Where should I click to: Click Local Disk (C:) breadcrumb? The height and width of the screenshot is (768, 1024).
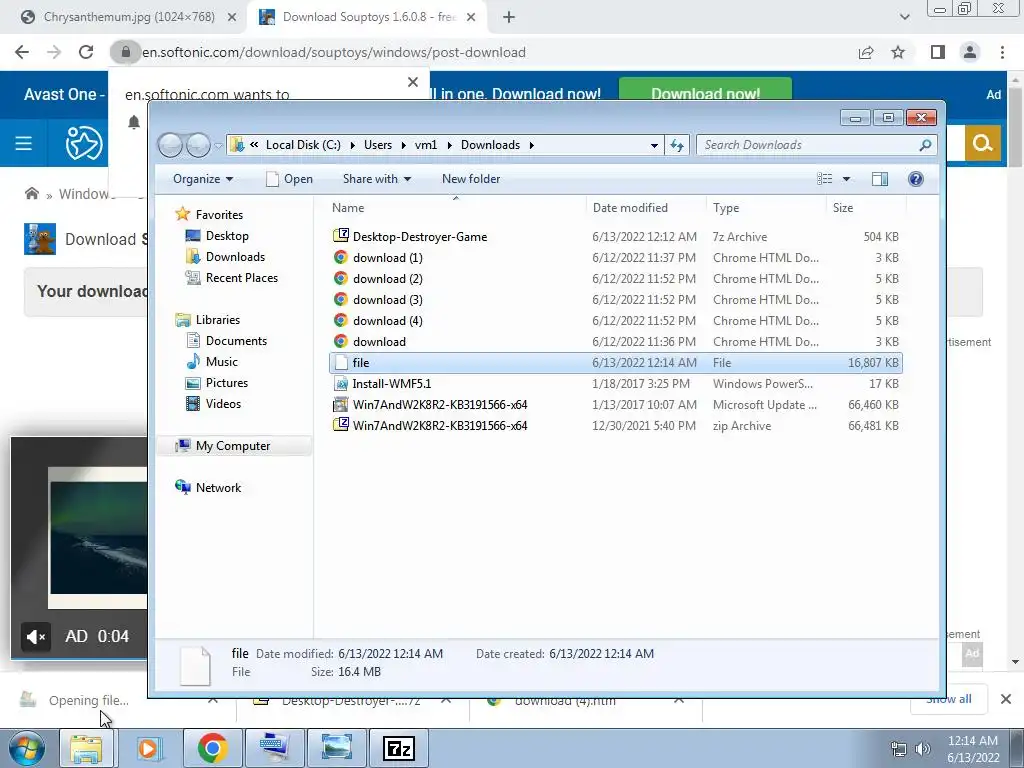click(x=303, y=145)
